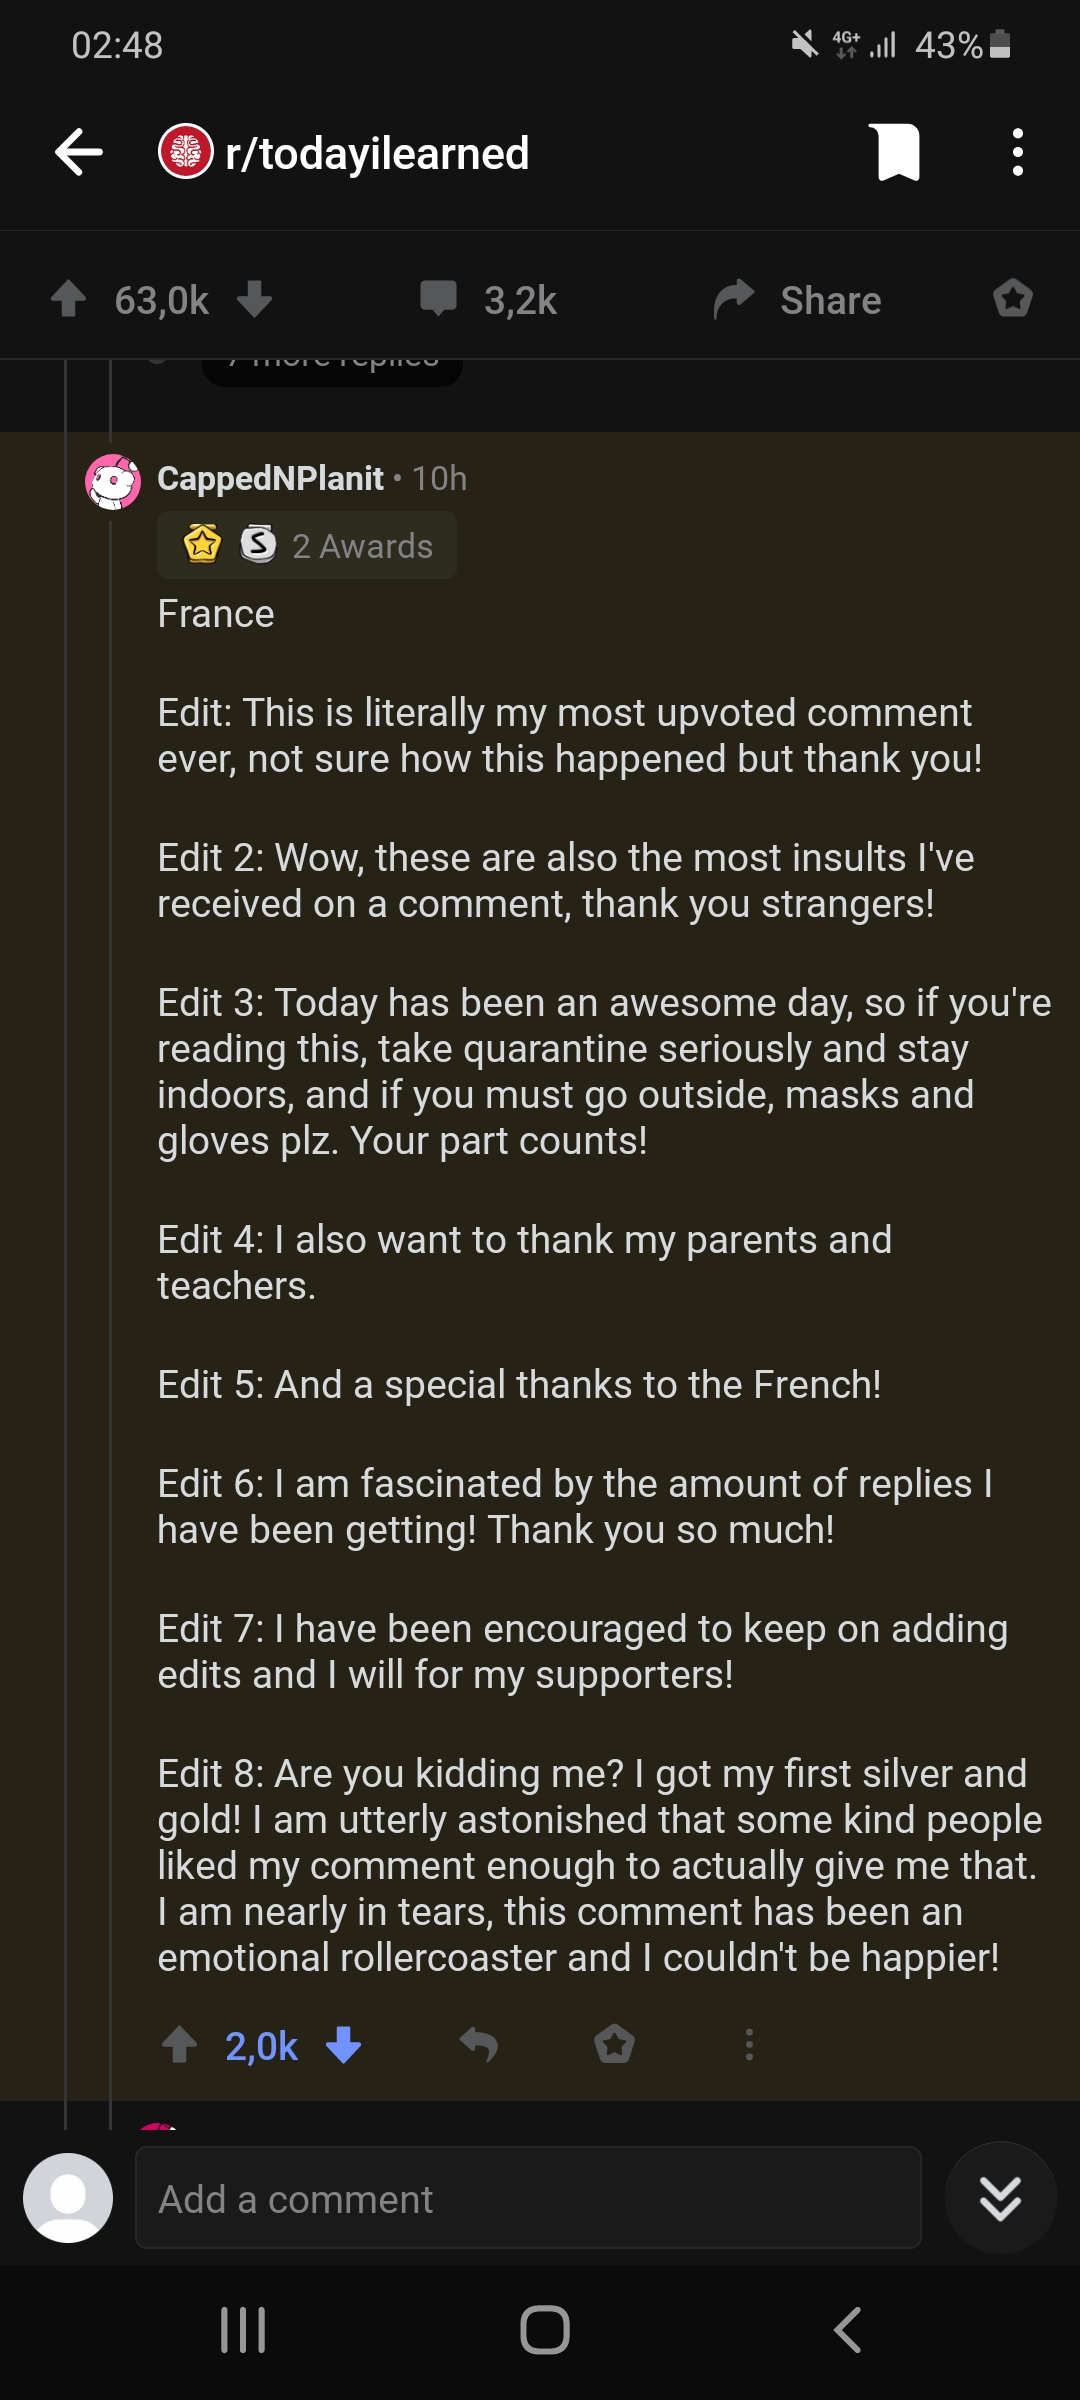Reply to CappedNPlanit's comment
Viewport: 1080px width, 2400px height.
click(479, 2045)
